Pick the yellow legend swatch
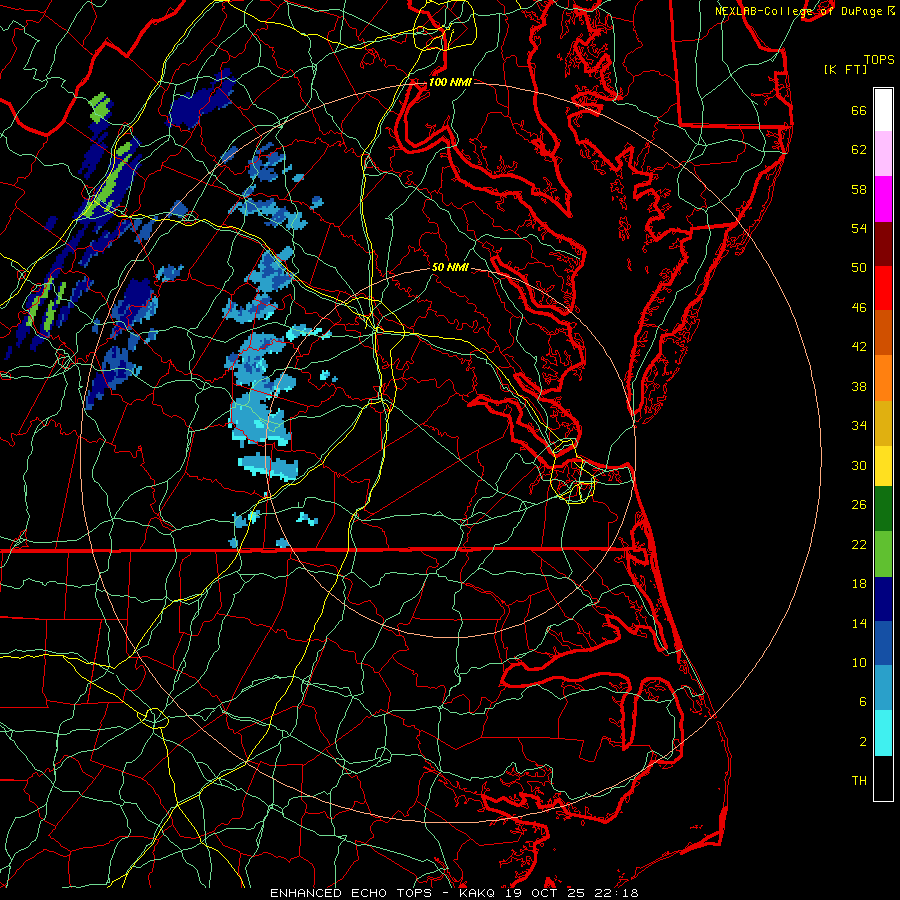This screenshot has height=900, width=900. coord(883,466)
